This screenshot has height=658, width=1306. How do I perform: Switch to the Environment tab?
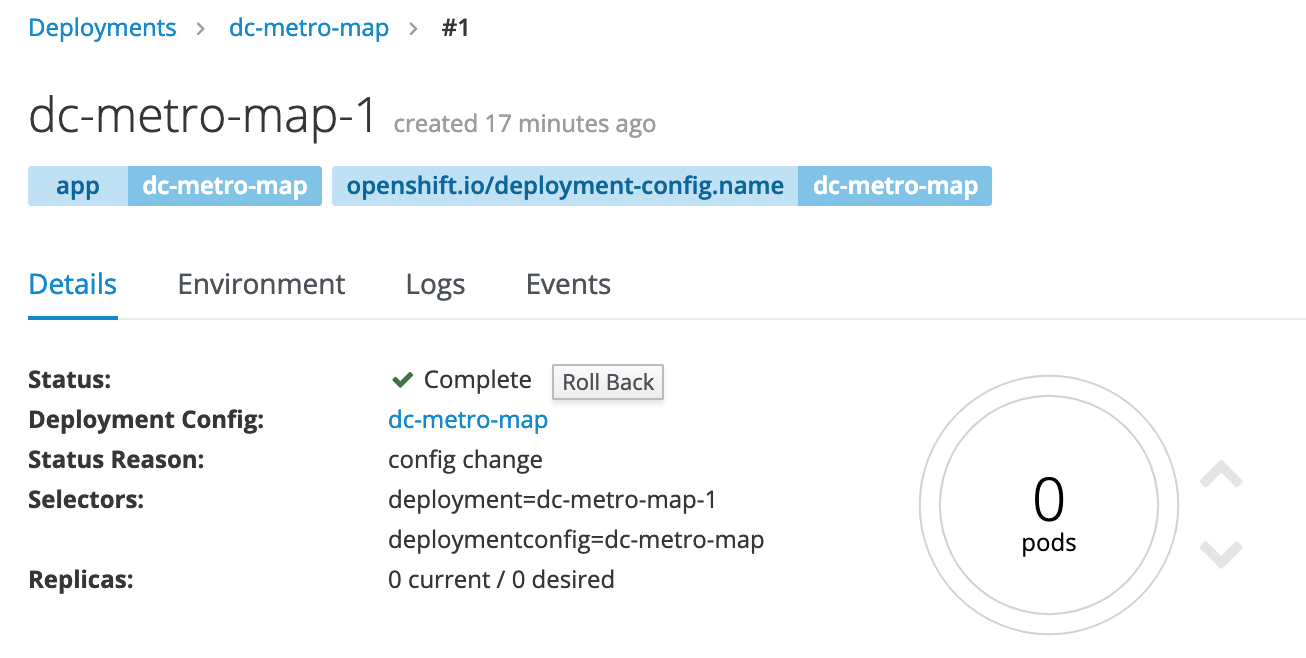pyautogui.click(x=261, y=284)
